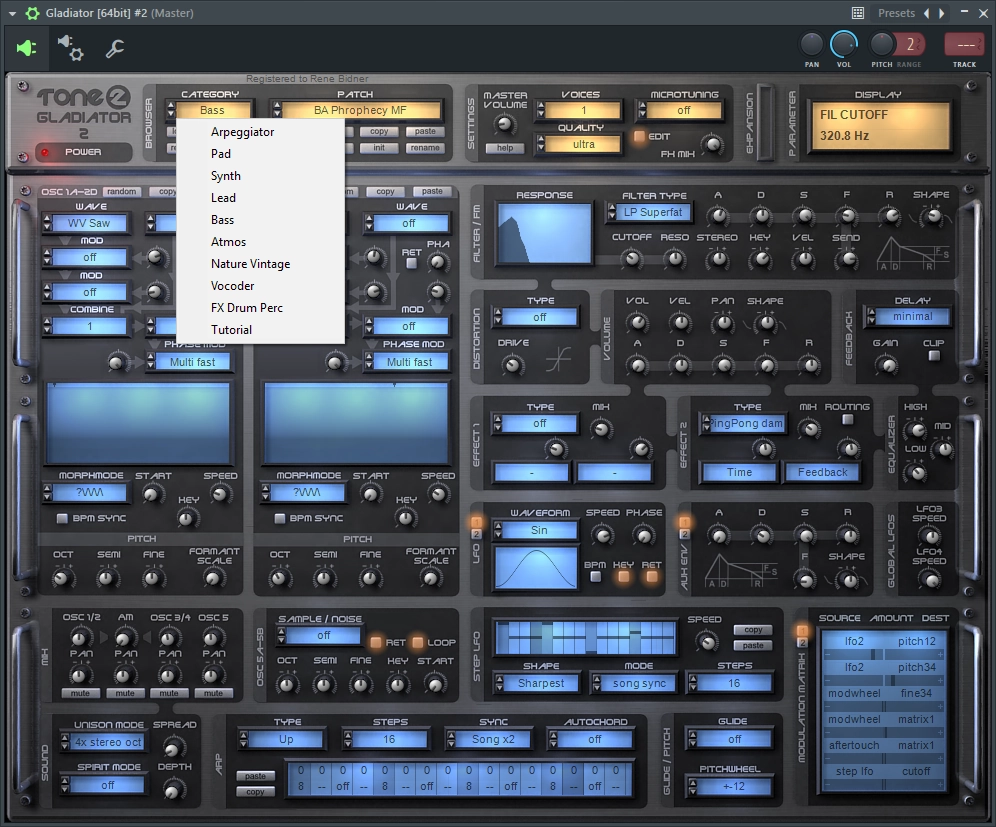Pick the Vocoder category
Image resolution: width=996 pixels, height=827 pixels.
[232, 286]
